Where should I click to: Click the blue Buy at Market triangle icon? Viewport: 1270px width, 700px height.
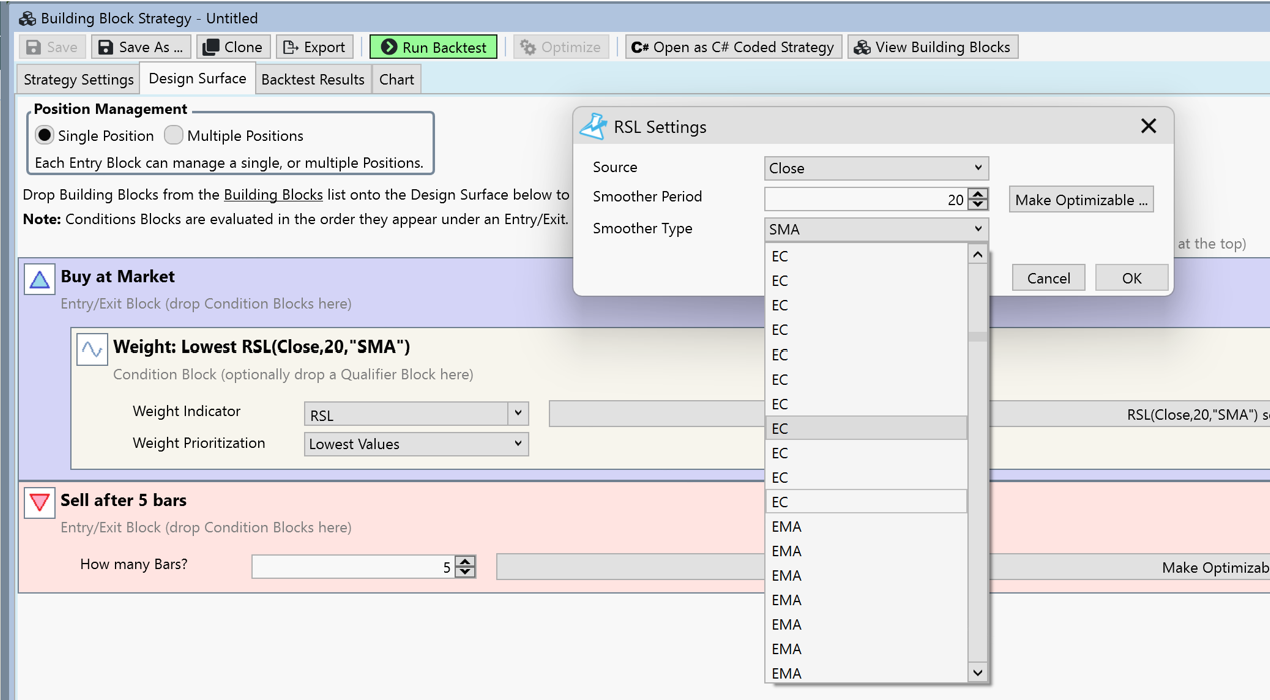[39, 280]
